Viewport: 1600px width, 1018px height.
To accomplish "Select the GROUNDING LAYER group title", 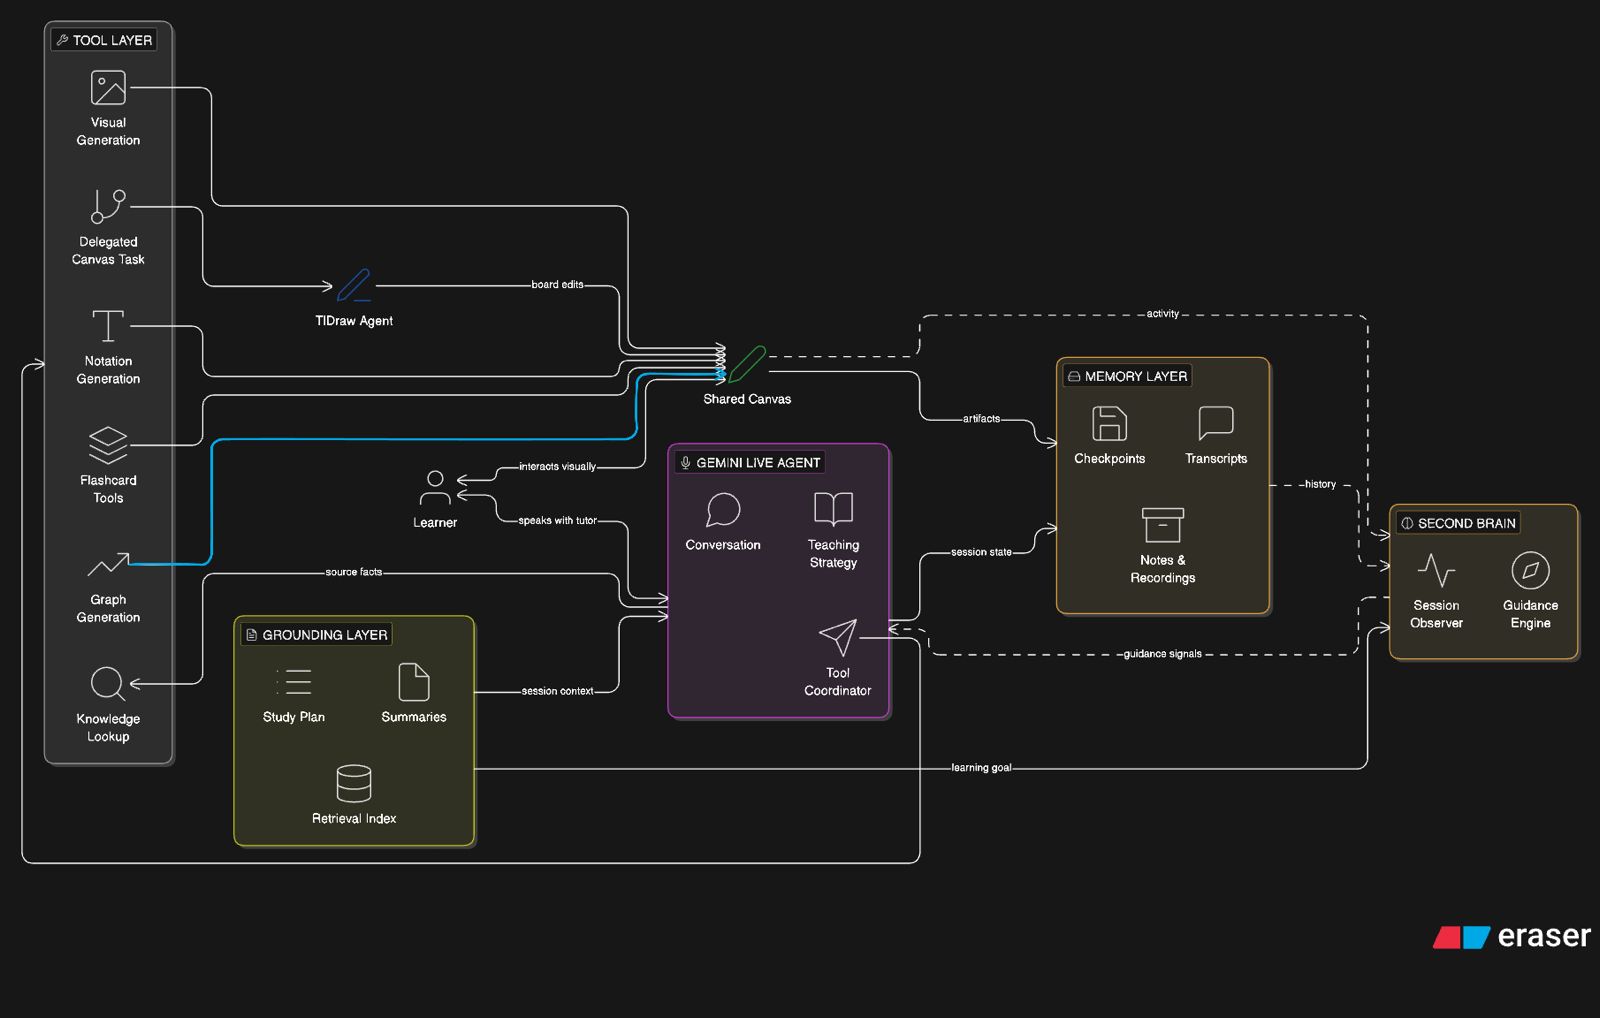I will click(325, 635).
